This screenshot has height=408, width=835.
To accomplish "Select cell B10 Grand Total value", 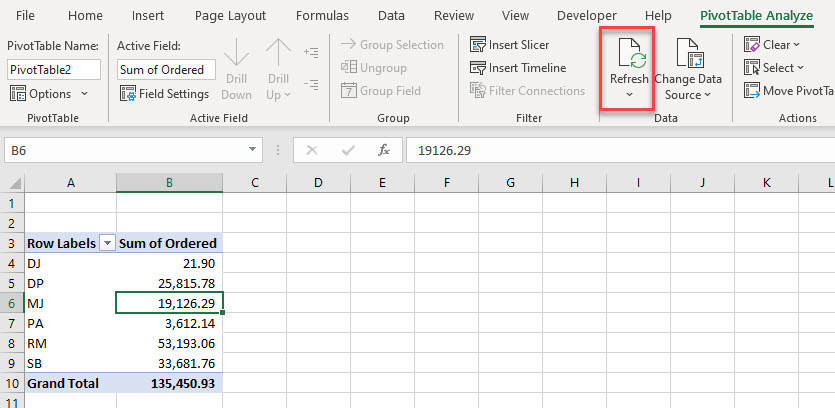I will pos(169,383).
